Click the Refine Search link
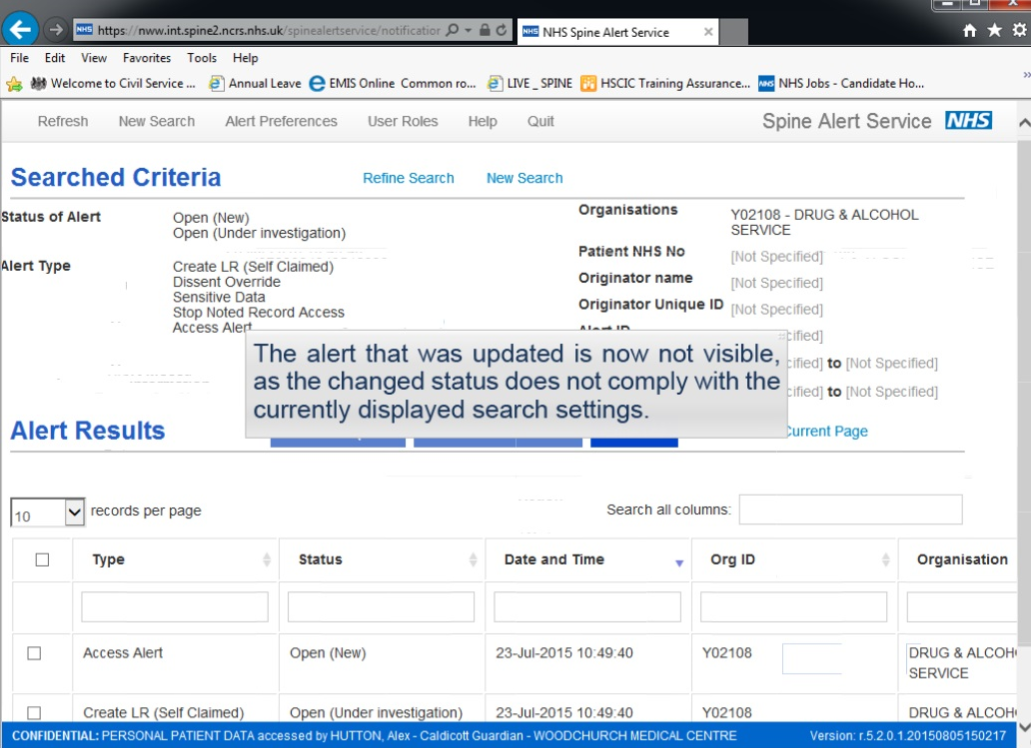 pos(408,178)
